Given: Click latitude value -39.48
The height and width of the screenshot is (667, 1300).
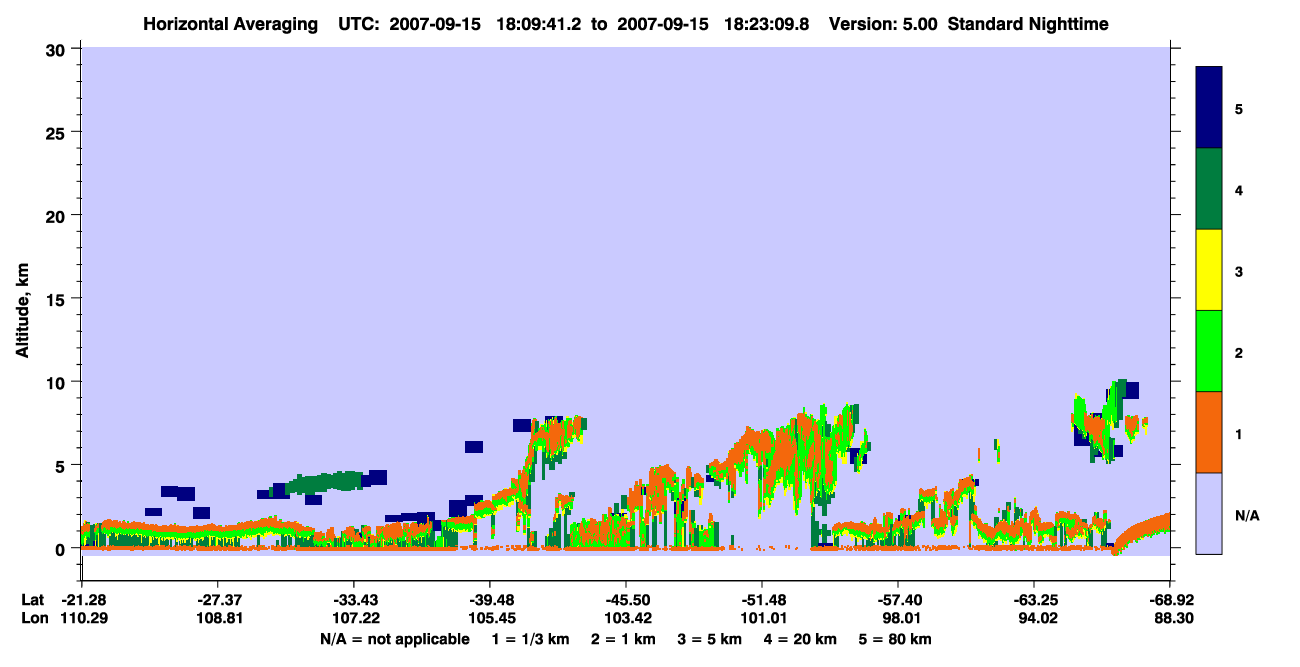Looking at the screenshot, I should (x=489, y=600).
